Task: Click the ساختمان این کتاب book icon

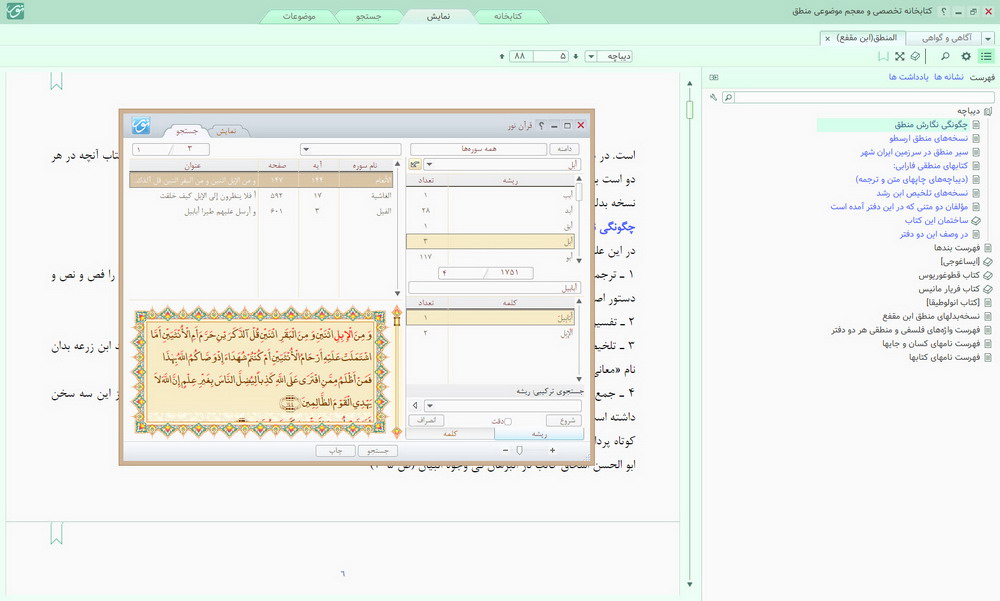Action: coord(976,220)
